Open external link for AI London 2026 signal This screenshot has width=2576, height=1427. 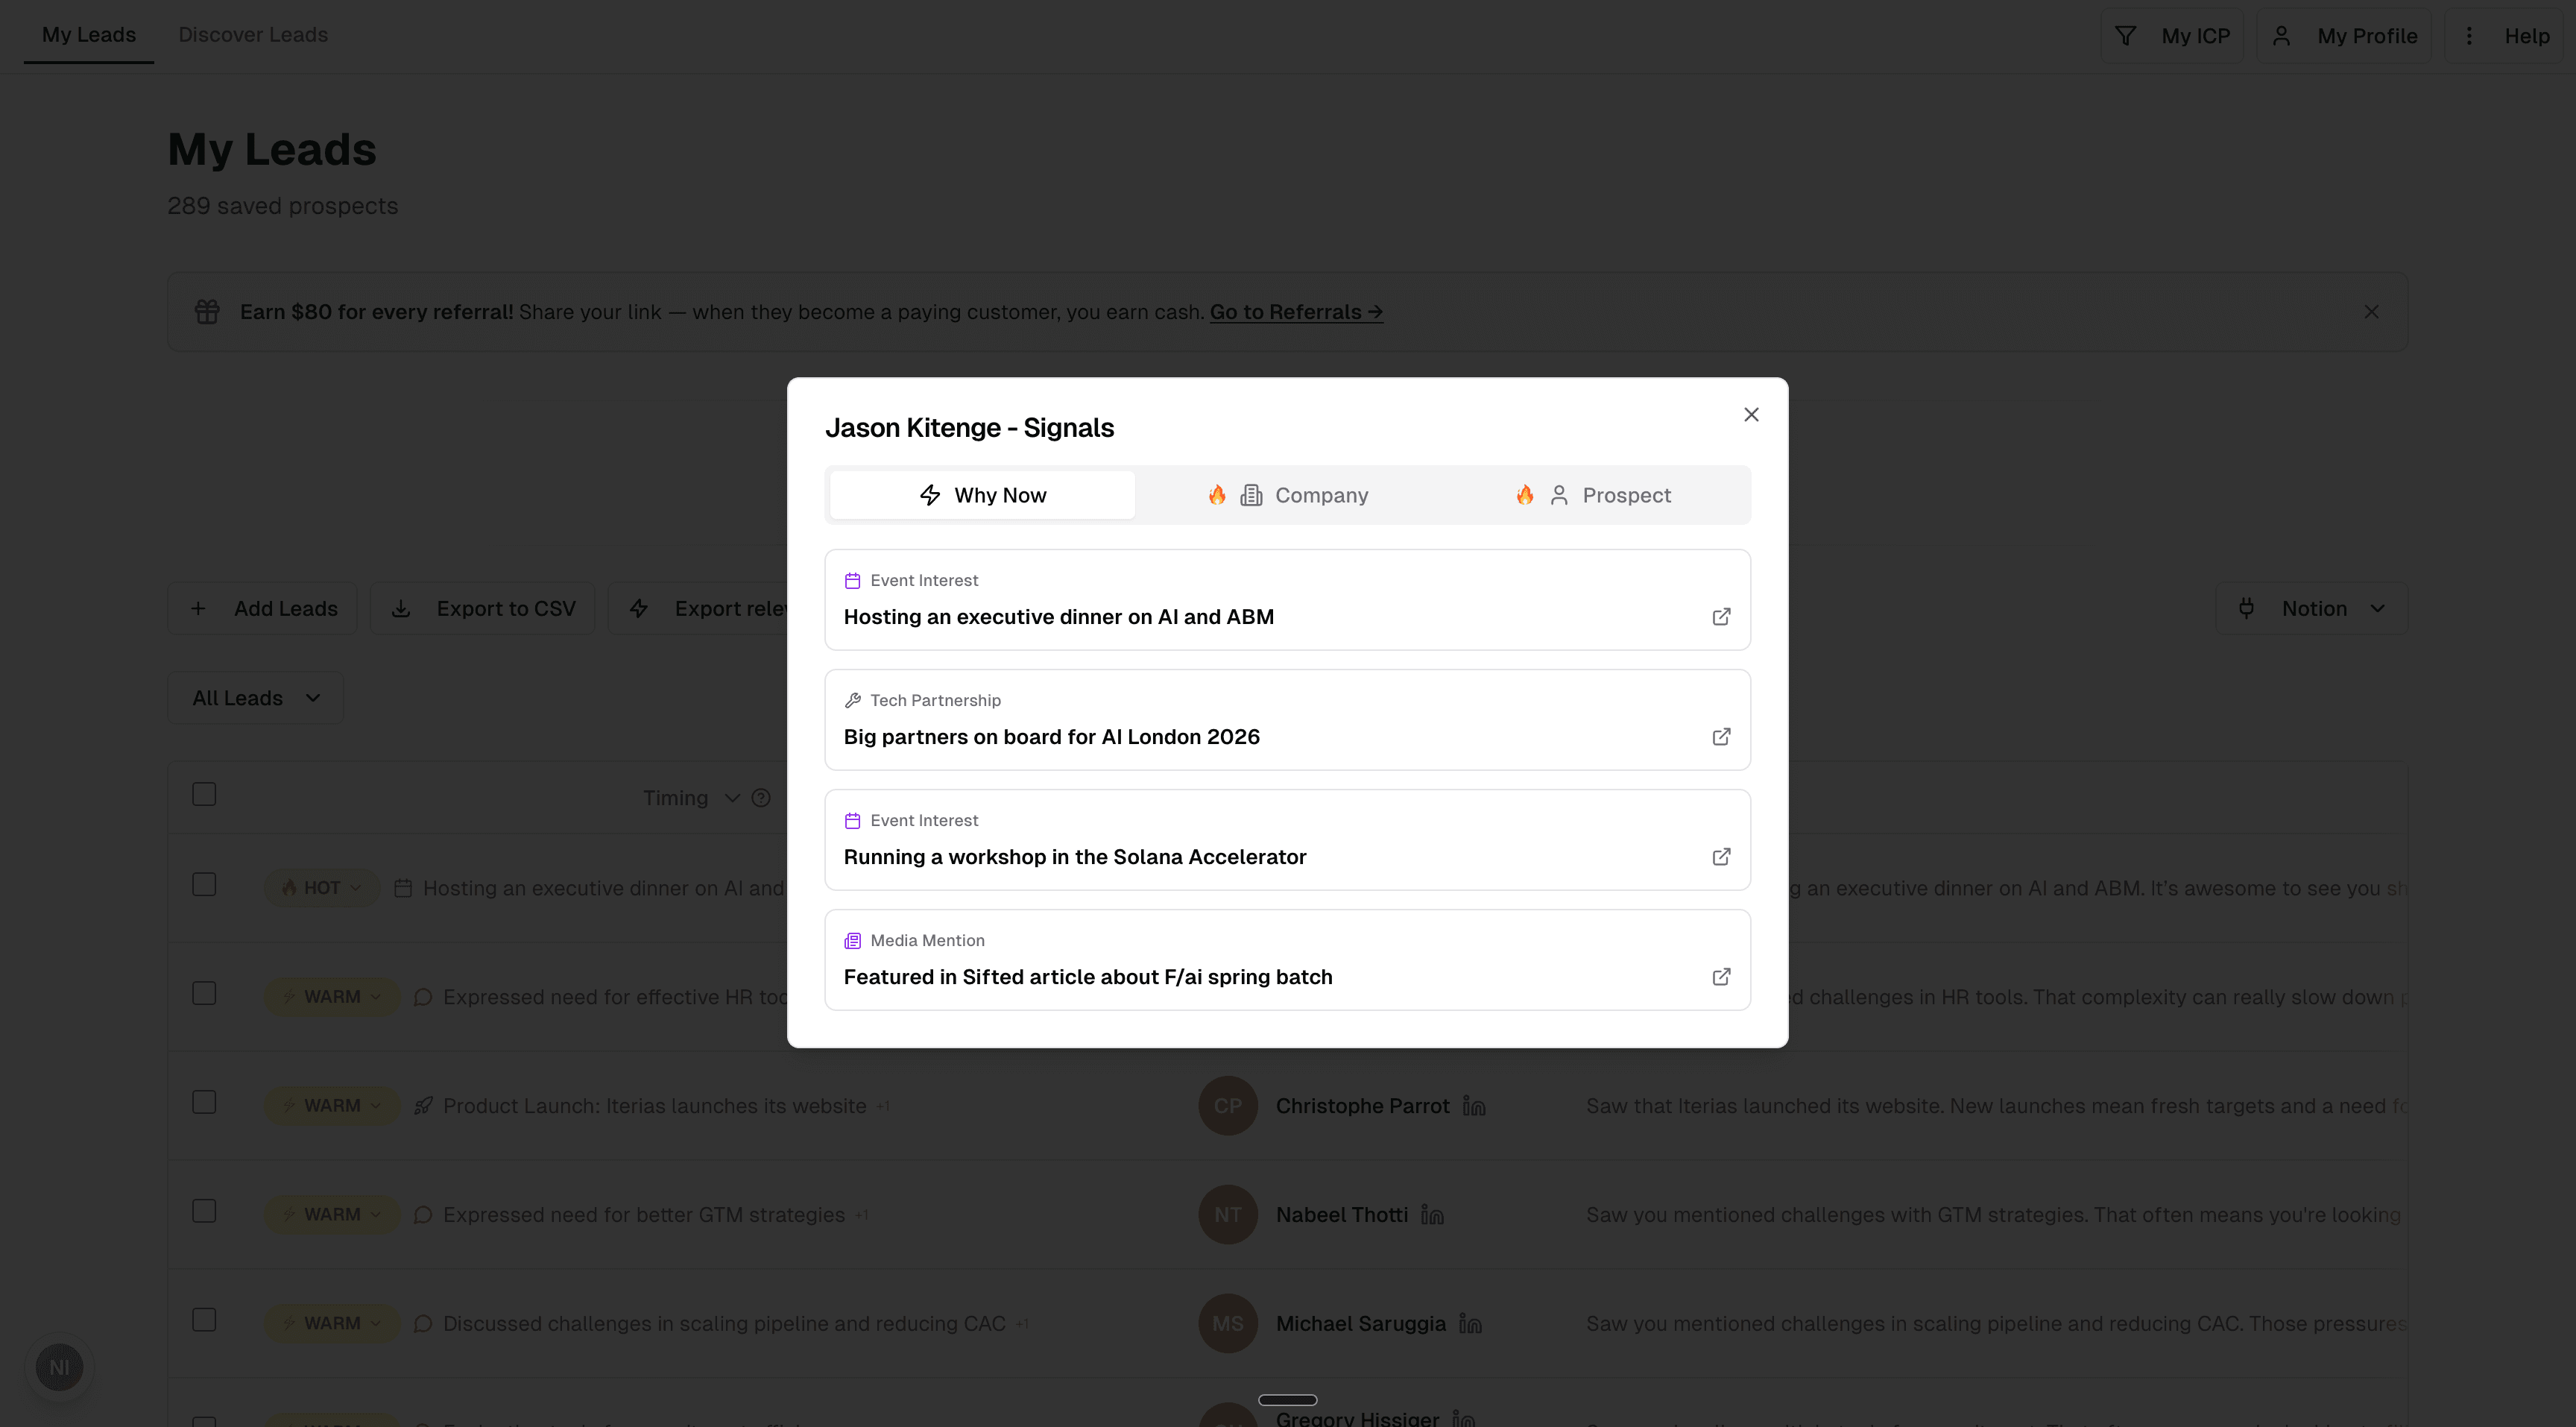tap(1721, 737)
